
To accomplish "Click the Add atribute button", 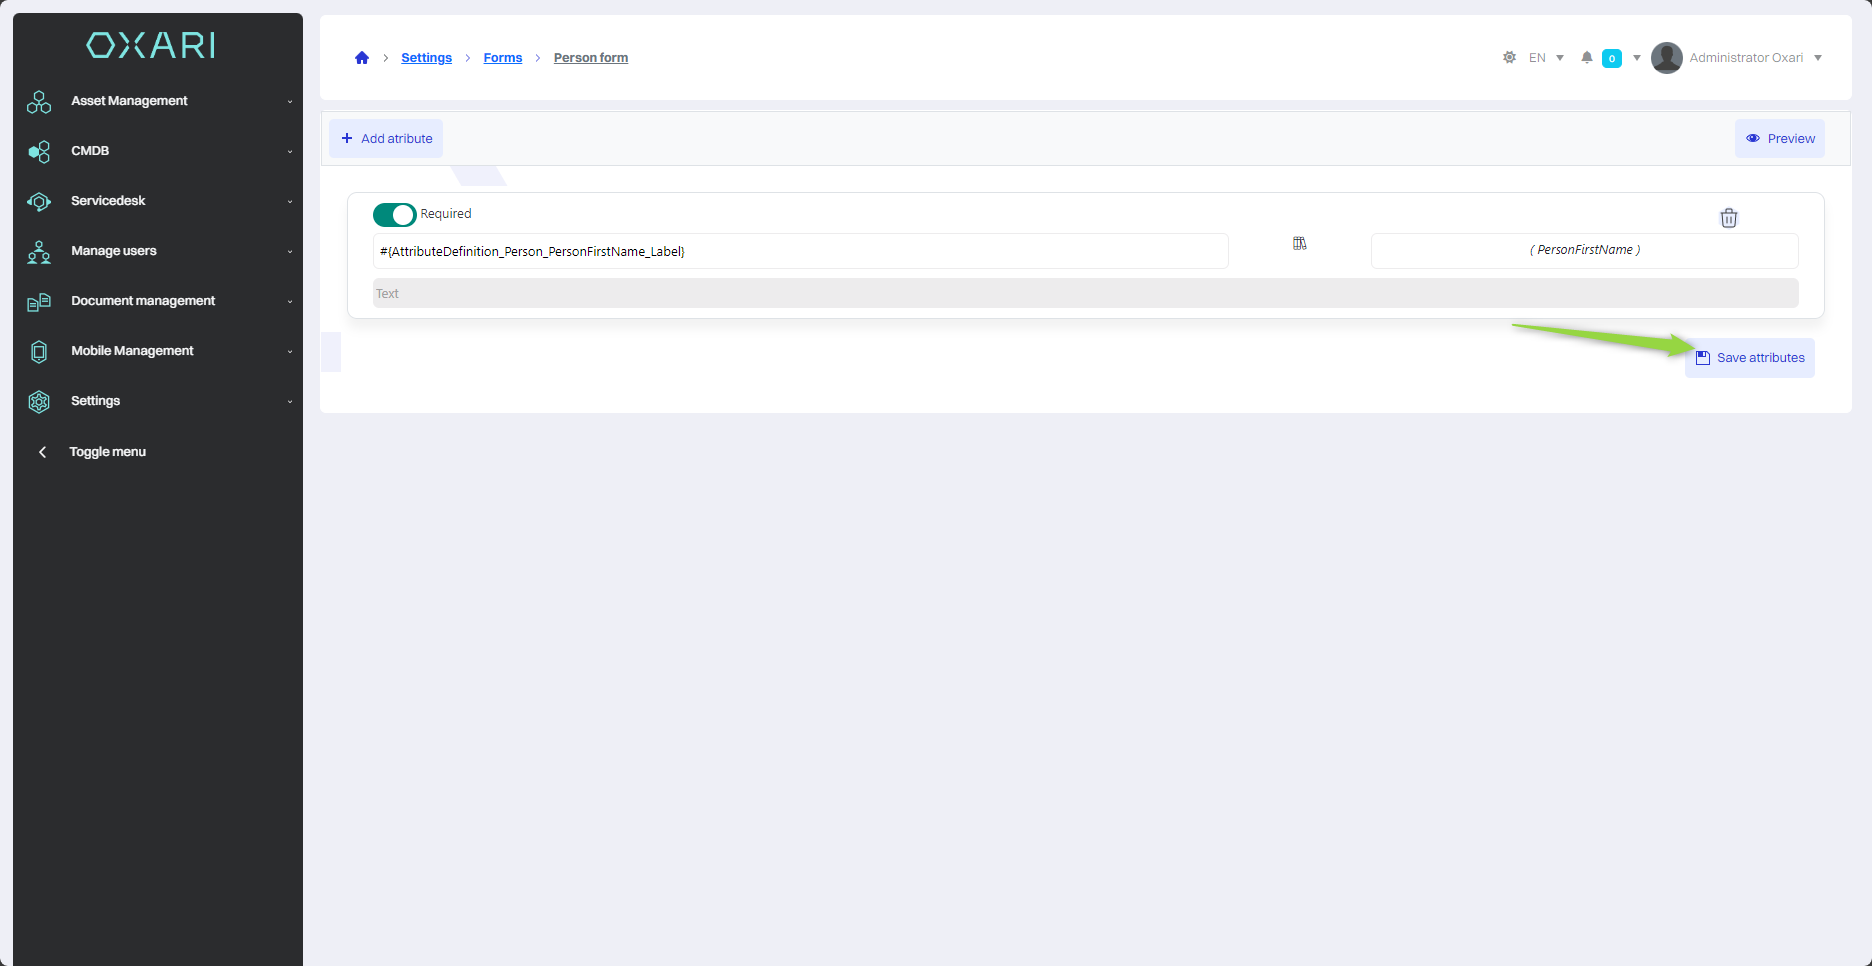I will coord(386,139).
